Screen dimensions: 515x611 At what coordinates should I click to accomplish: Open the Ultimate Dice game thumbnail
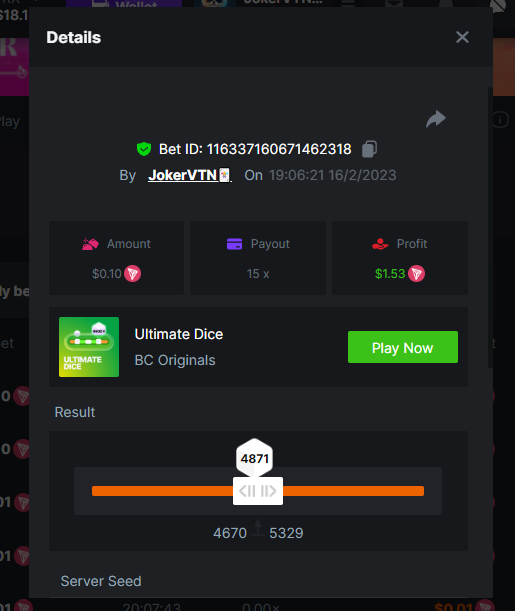(x=89, y=347)
